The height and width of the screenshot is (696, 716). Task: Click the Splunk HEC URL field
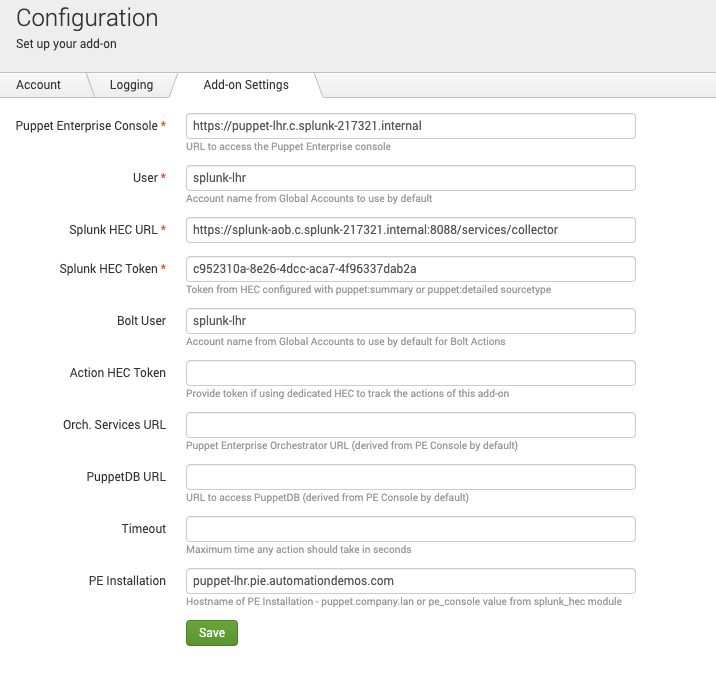[x=411, y=230]
